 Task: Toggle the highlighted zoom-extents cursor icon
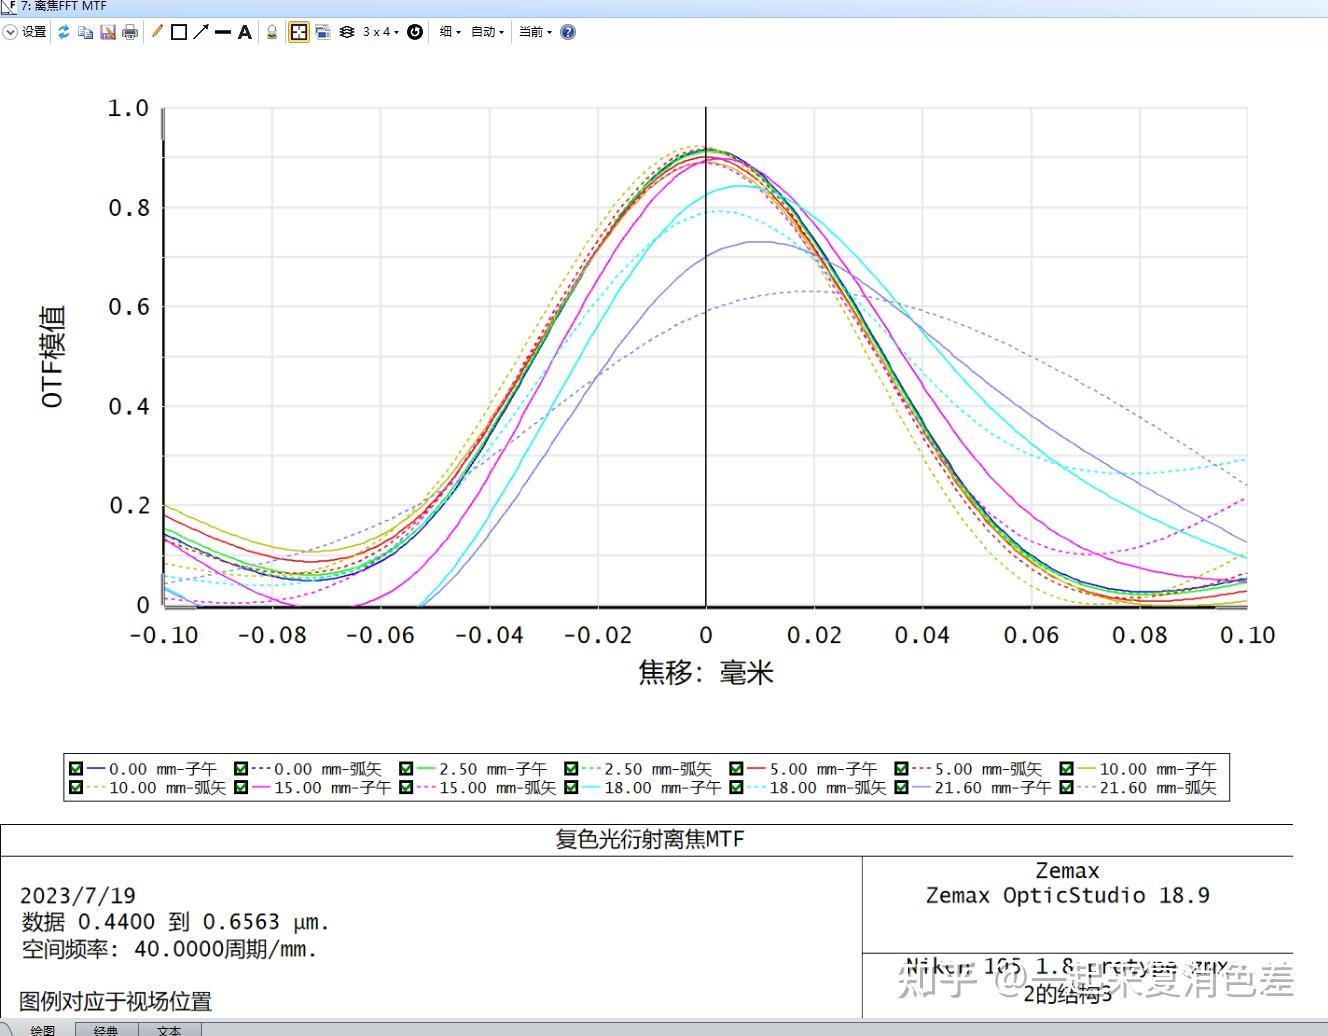299,32
